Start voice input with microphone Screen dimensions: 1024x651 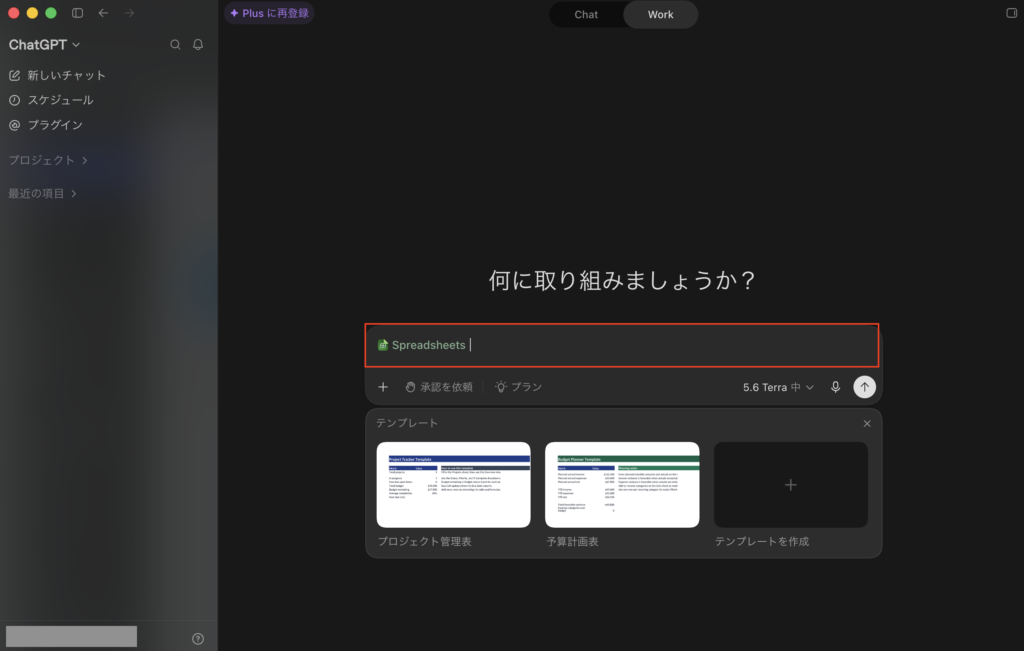pos(835,387)
